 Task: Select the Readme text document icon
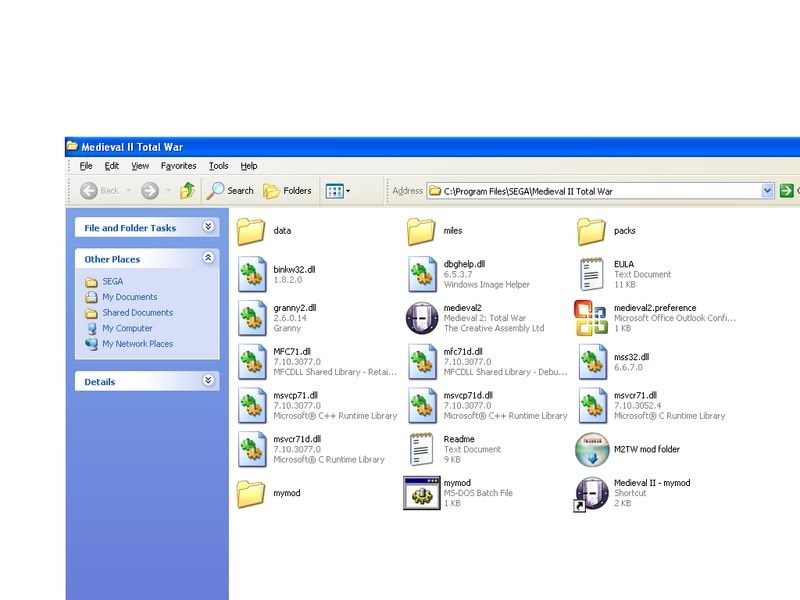421,449
